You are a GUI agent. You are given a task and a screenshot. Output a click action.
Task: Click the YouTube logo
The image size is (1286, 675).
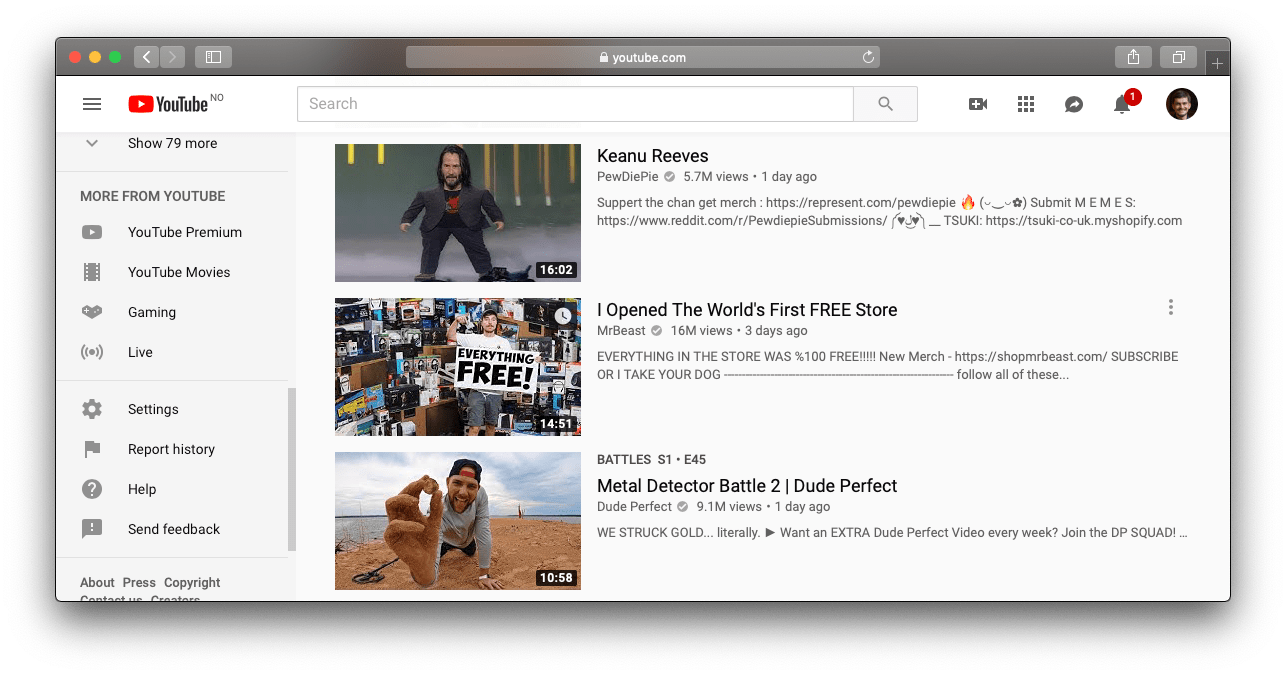point(168,104)
